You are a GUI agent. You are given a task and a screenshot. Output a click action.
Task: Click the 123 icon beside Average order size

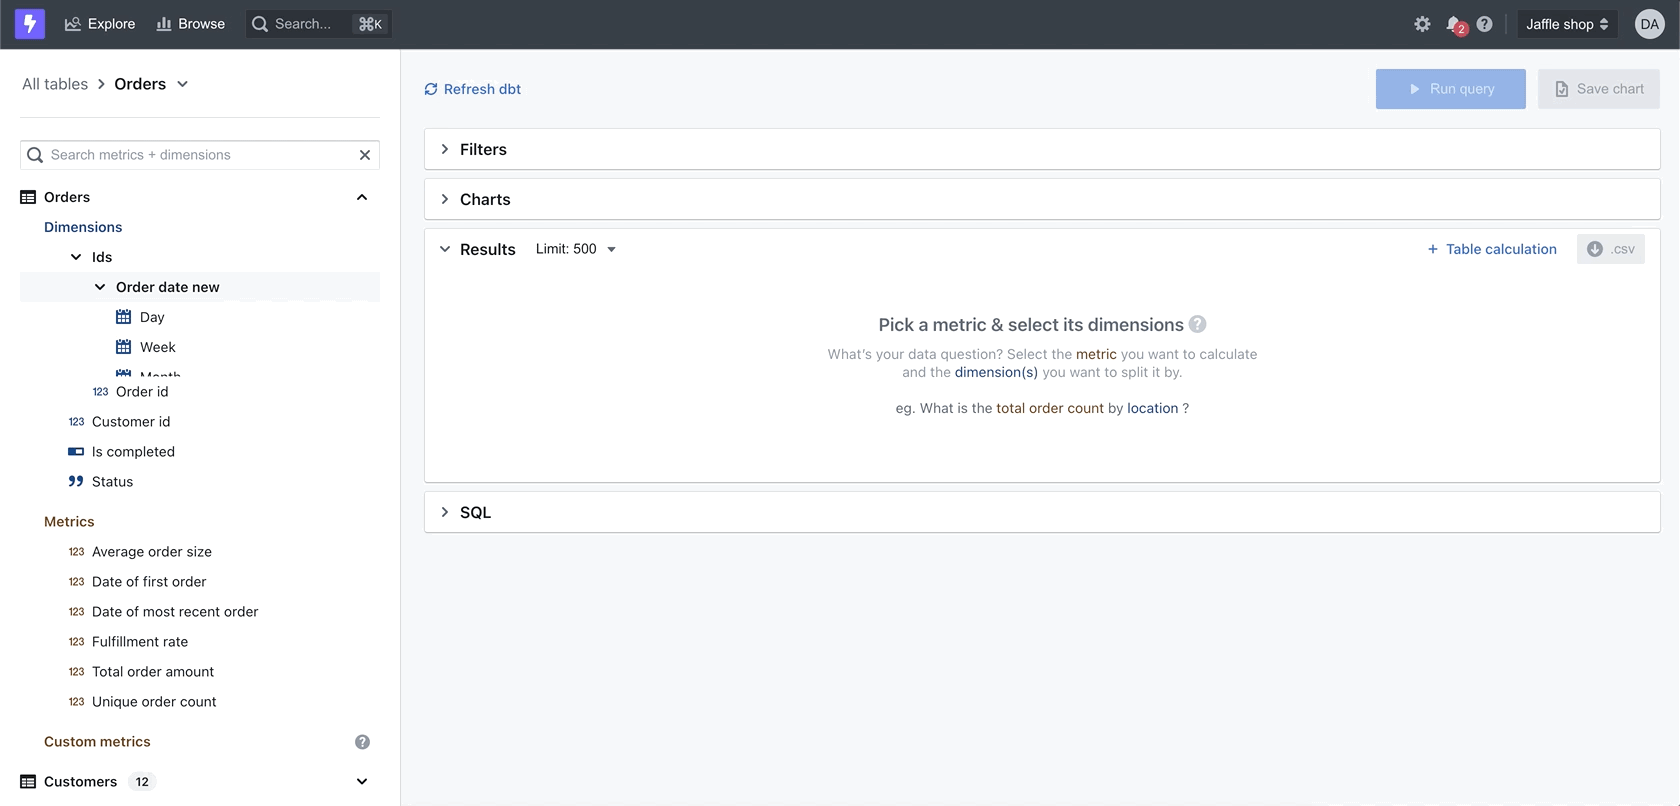[x=76, y=552]
